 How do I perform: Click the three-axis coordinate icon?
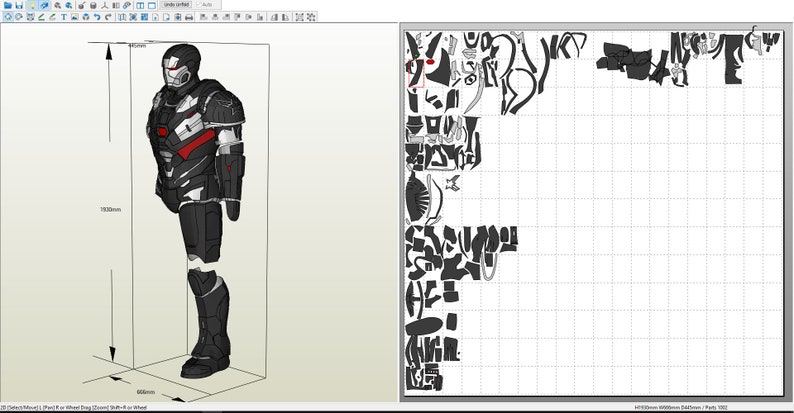coord(105,5)
